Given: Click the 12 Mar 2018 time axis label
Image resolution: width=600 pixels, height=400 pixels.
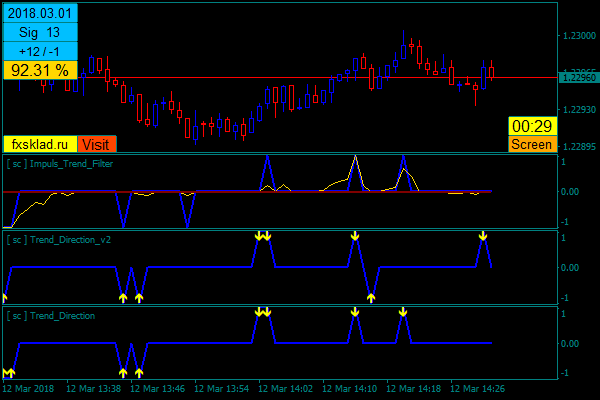Looking at the screenshot, I should click(x=28, y=389).
